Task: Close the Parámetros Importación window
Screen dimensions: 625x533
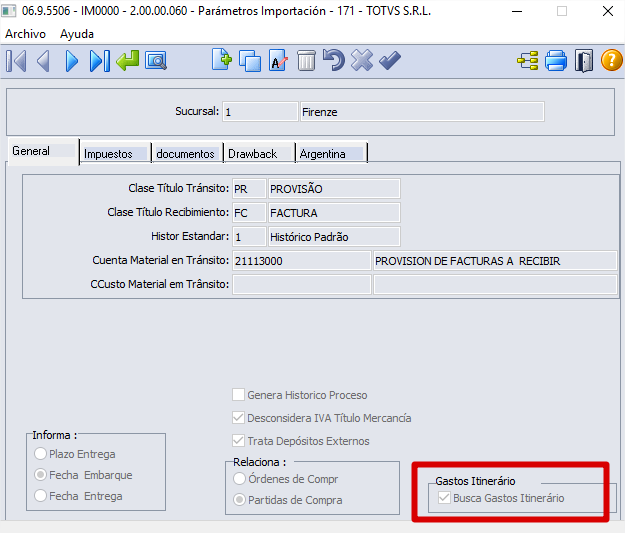Action: tap(607, 11)
